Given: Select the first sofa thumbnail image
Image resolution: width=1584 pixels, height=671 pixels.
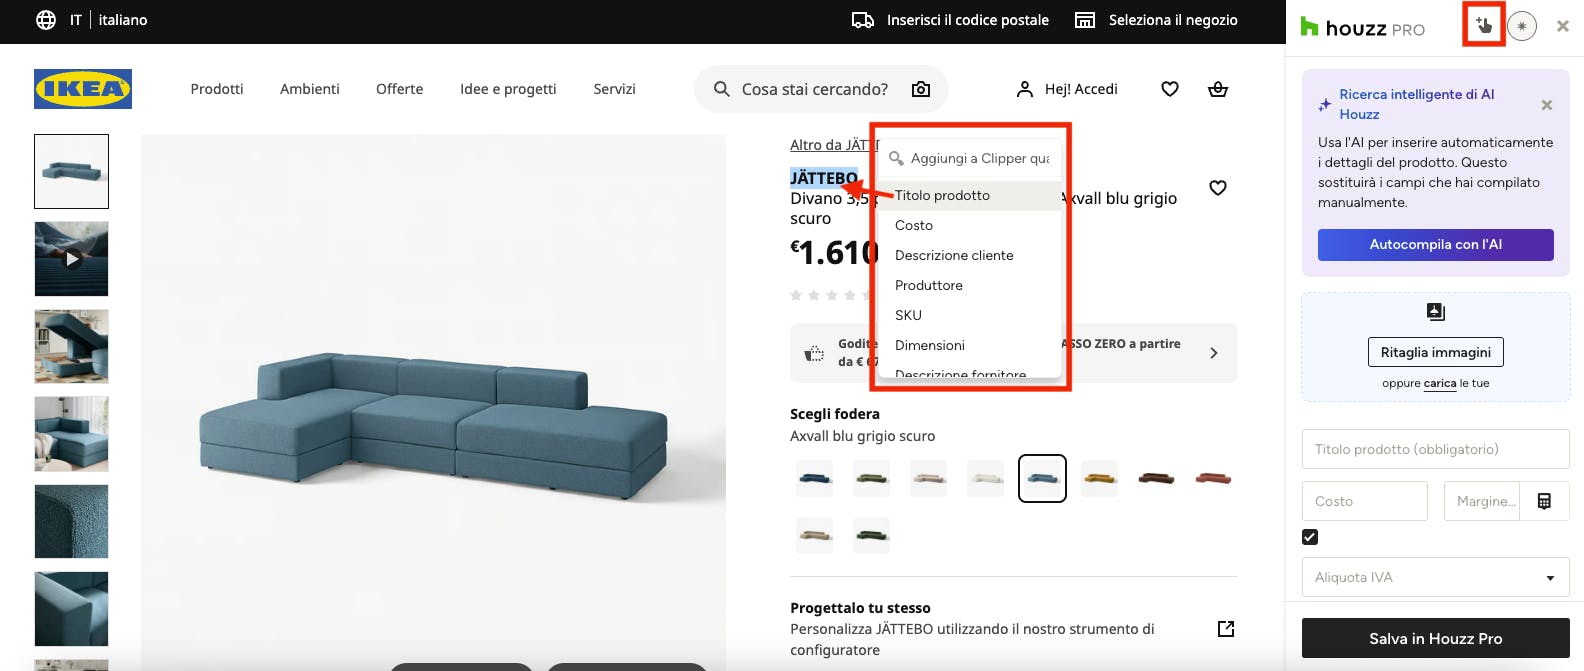Looking at the screenshot, I should click(71, 171).
